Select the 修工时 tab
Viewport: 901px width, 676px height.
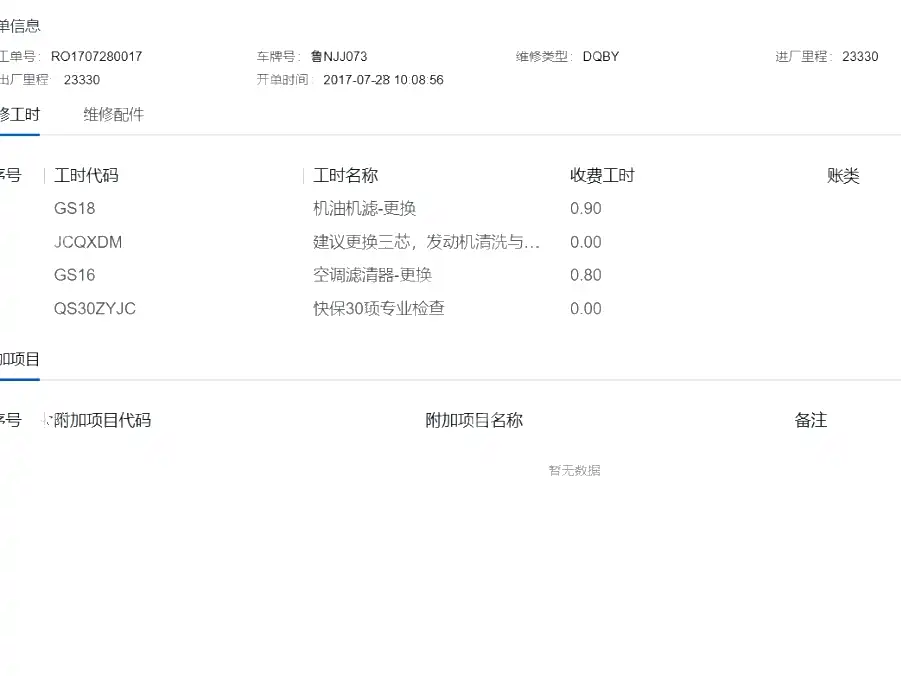tap(20, 114)
